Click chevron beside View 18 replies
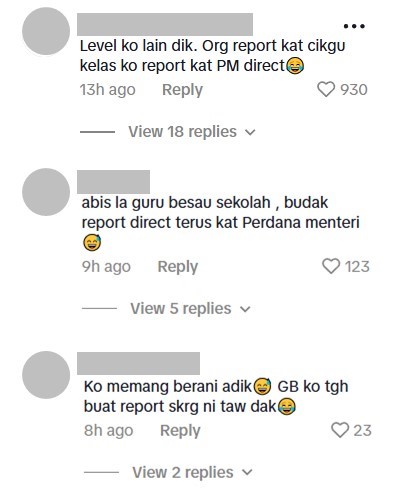Image resolution: width=405 pixels, height=502 pixels. 250,132
